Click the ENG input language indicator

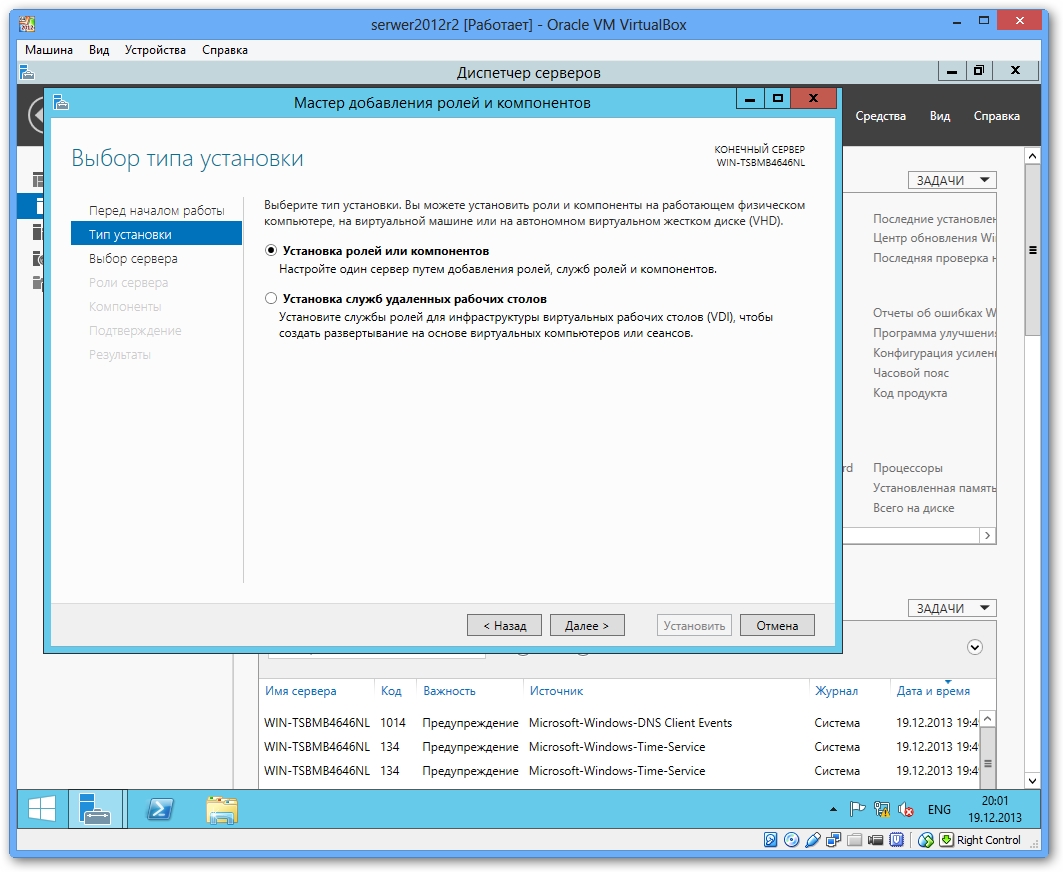click(x=939, y=809)
